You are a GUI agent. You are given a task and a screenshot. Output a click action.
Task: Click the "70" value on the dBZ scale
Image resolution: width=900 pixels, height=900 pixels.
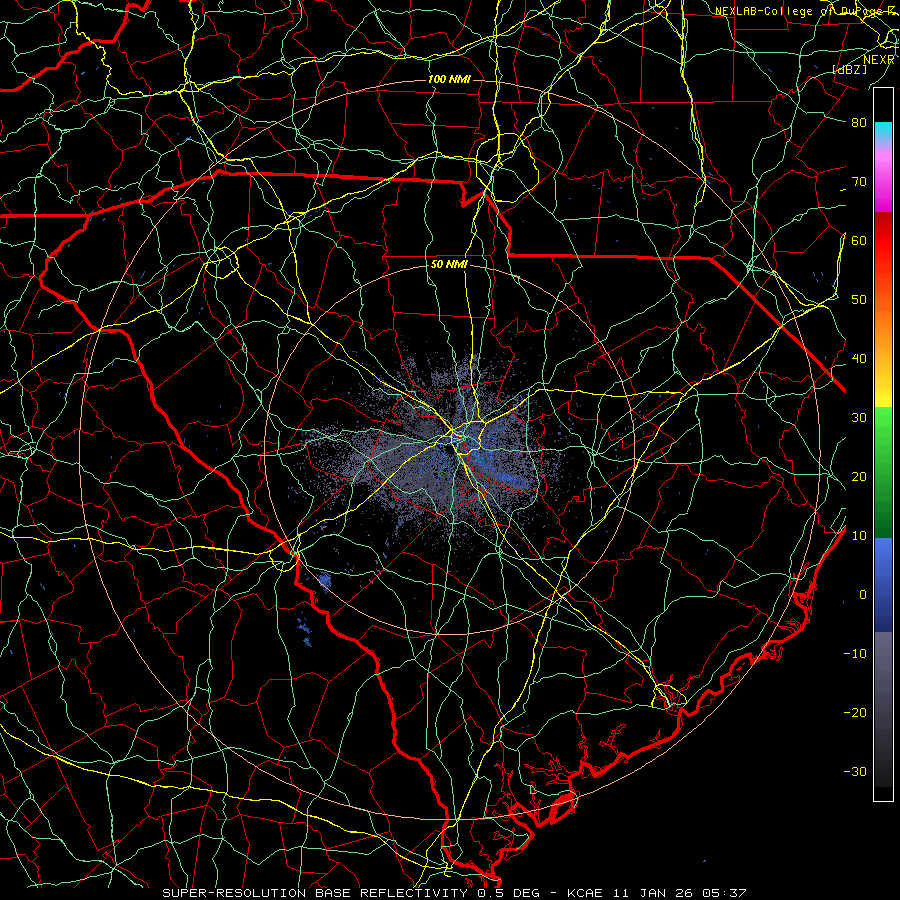tap(859, 182)
